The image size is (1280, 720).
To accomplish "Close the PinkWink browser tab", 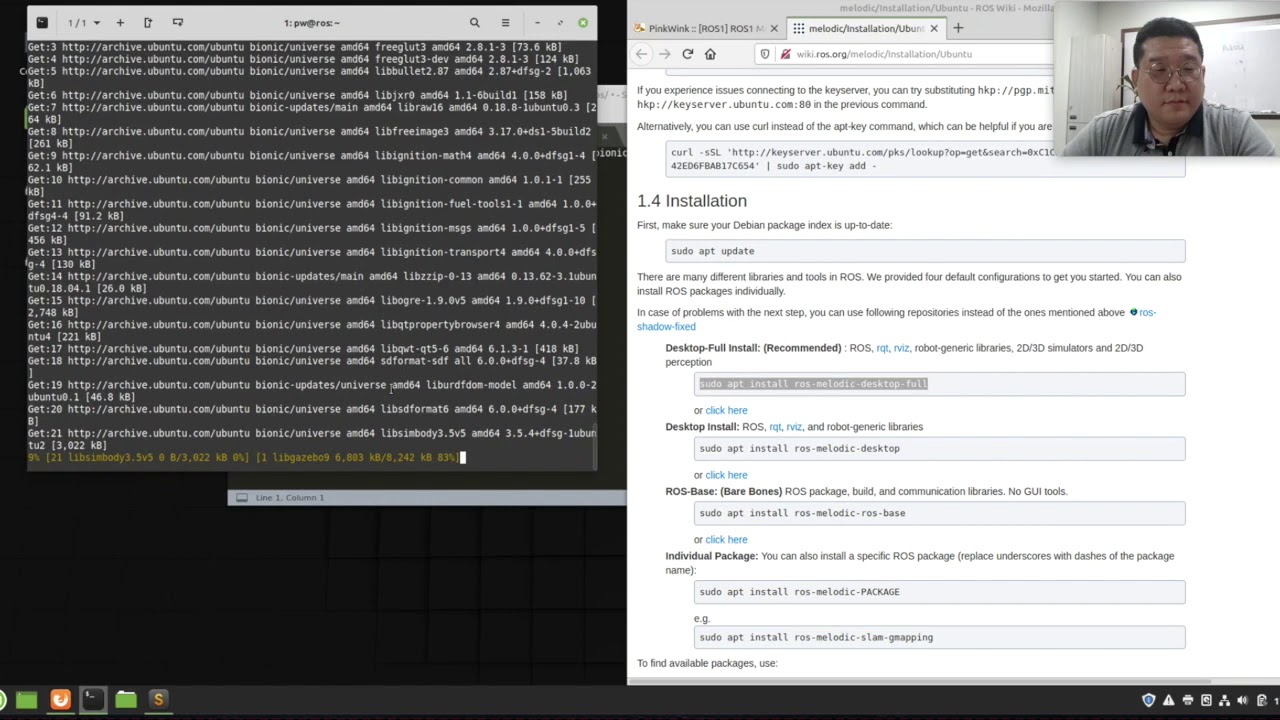I will [x=773, y=28].
